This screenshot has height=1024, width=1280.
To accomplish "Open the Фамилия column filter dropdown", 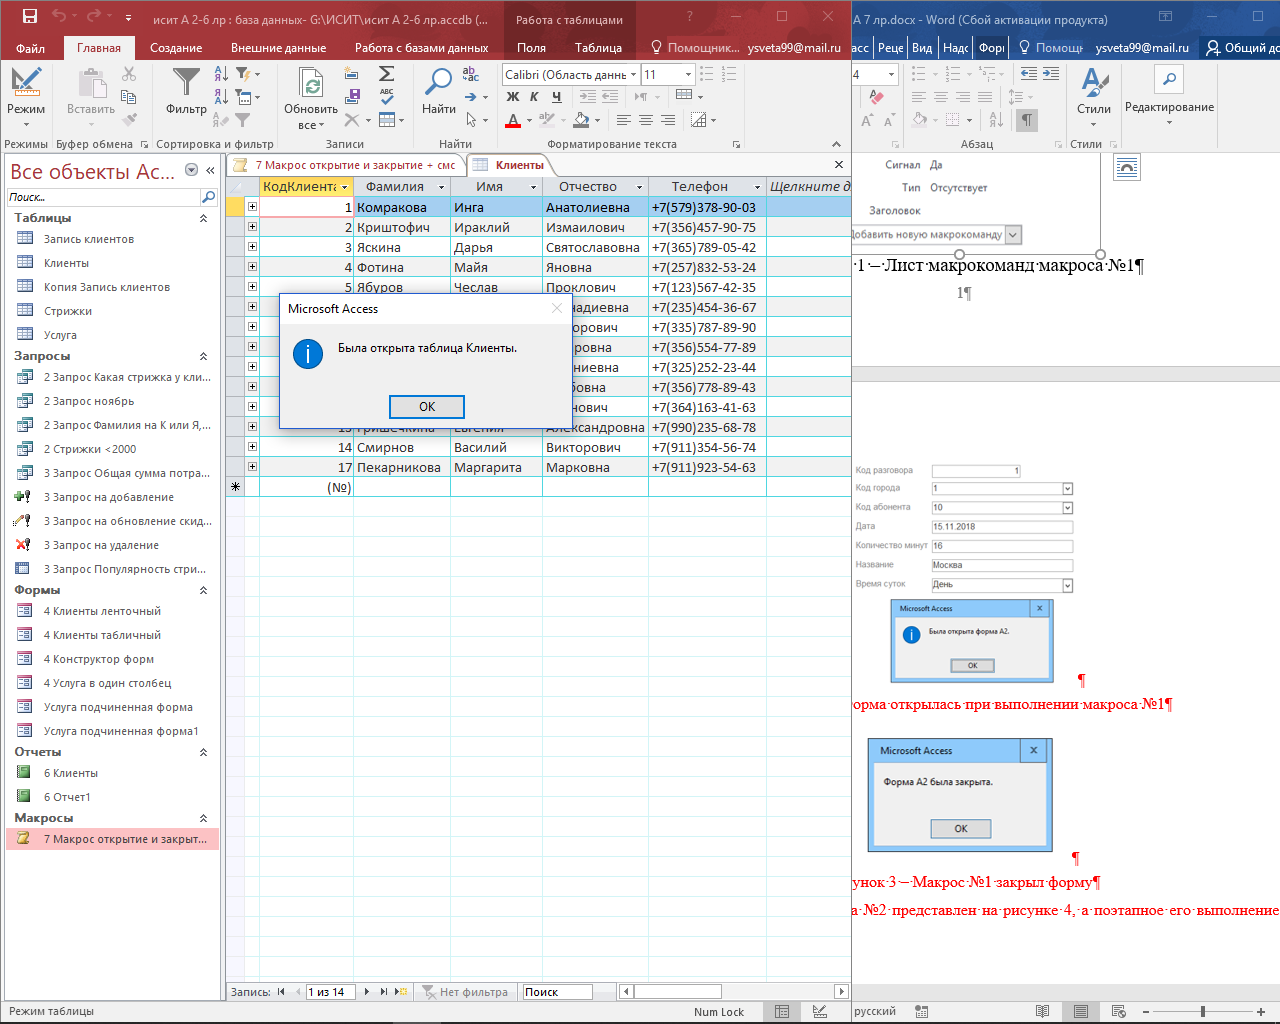I will 442,187.
